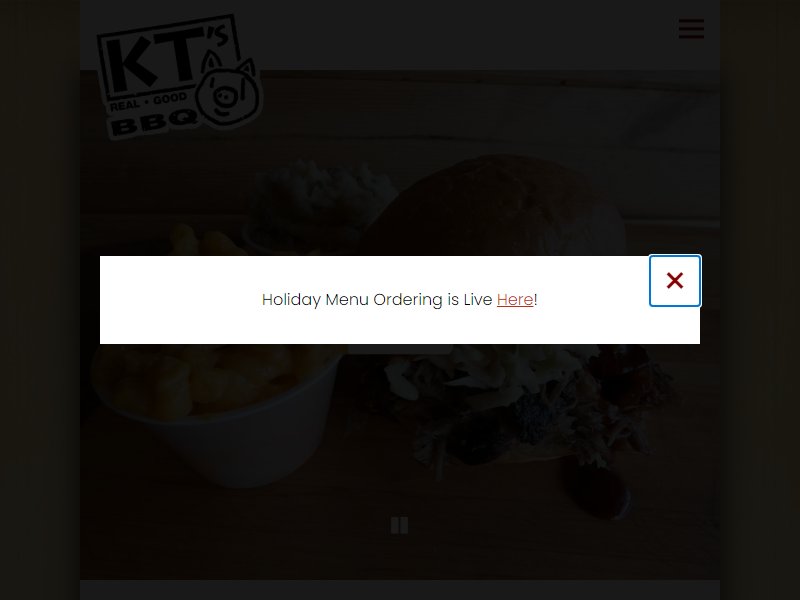
Task: Close the Holiday Menu popup
Action: click(x=674, y=281)
